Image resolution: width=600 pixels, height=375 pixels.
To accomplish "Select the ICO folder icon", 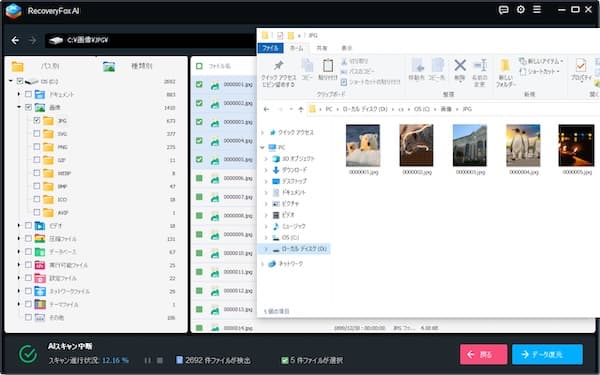I will pyautogui.click(x=48, y=199).
